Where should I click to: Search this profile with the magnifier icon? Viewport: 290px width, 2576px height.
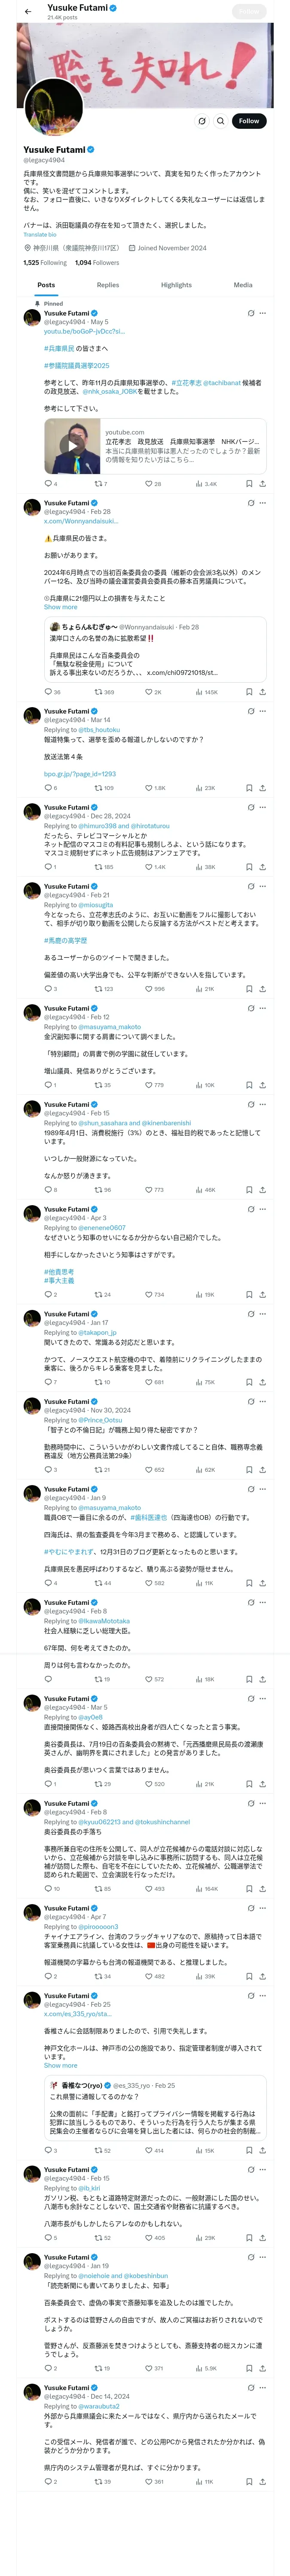click(x=220, y=121)
